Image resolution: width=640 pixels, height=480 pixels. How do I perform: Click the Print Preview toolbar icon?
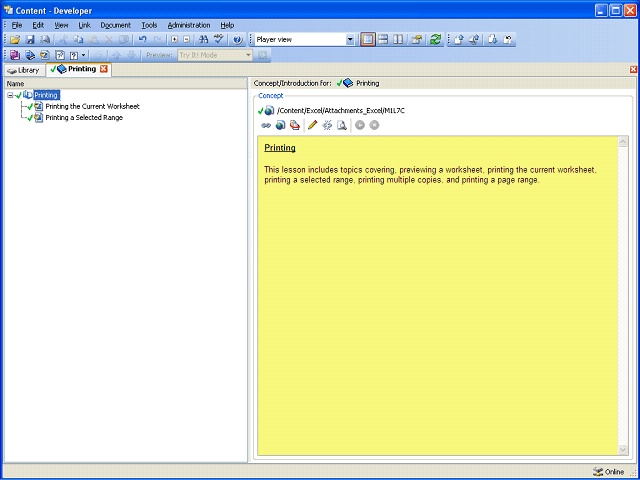[45, 40]
